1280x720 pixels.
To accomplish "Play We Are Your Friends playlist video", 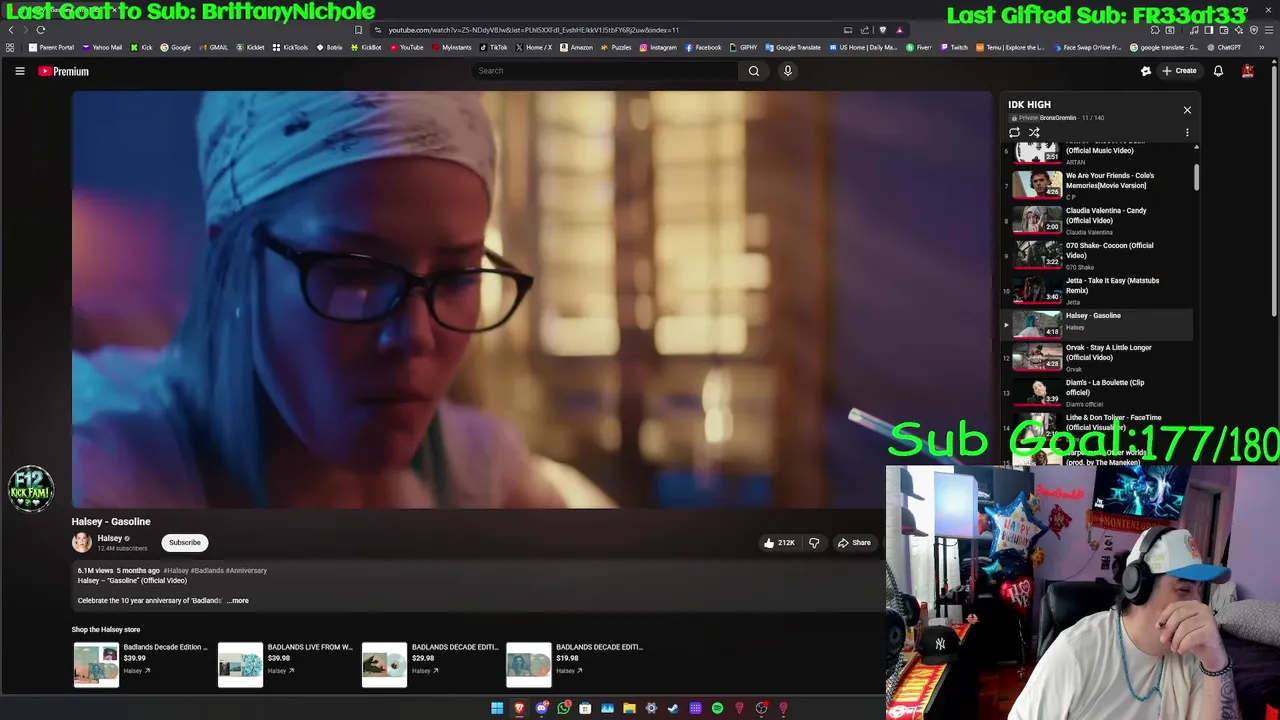I will coord(1097,185).
